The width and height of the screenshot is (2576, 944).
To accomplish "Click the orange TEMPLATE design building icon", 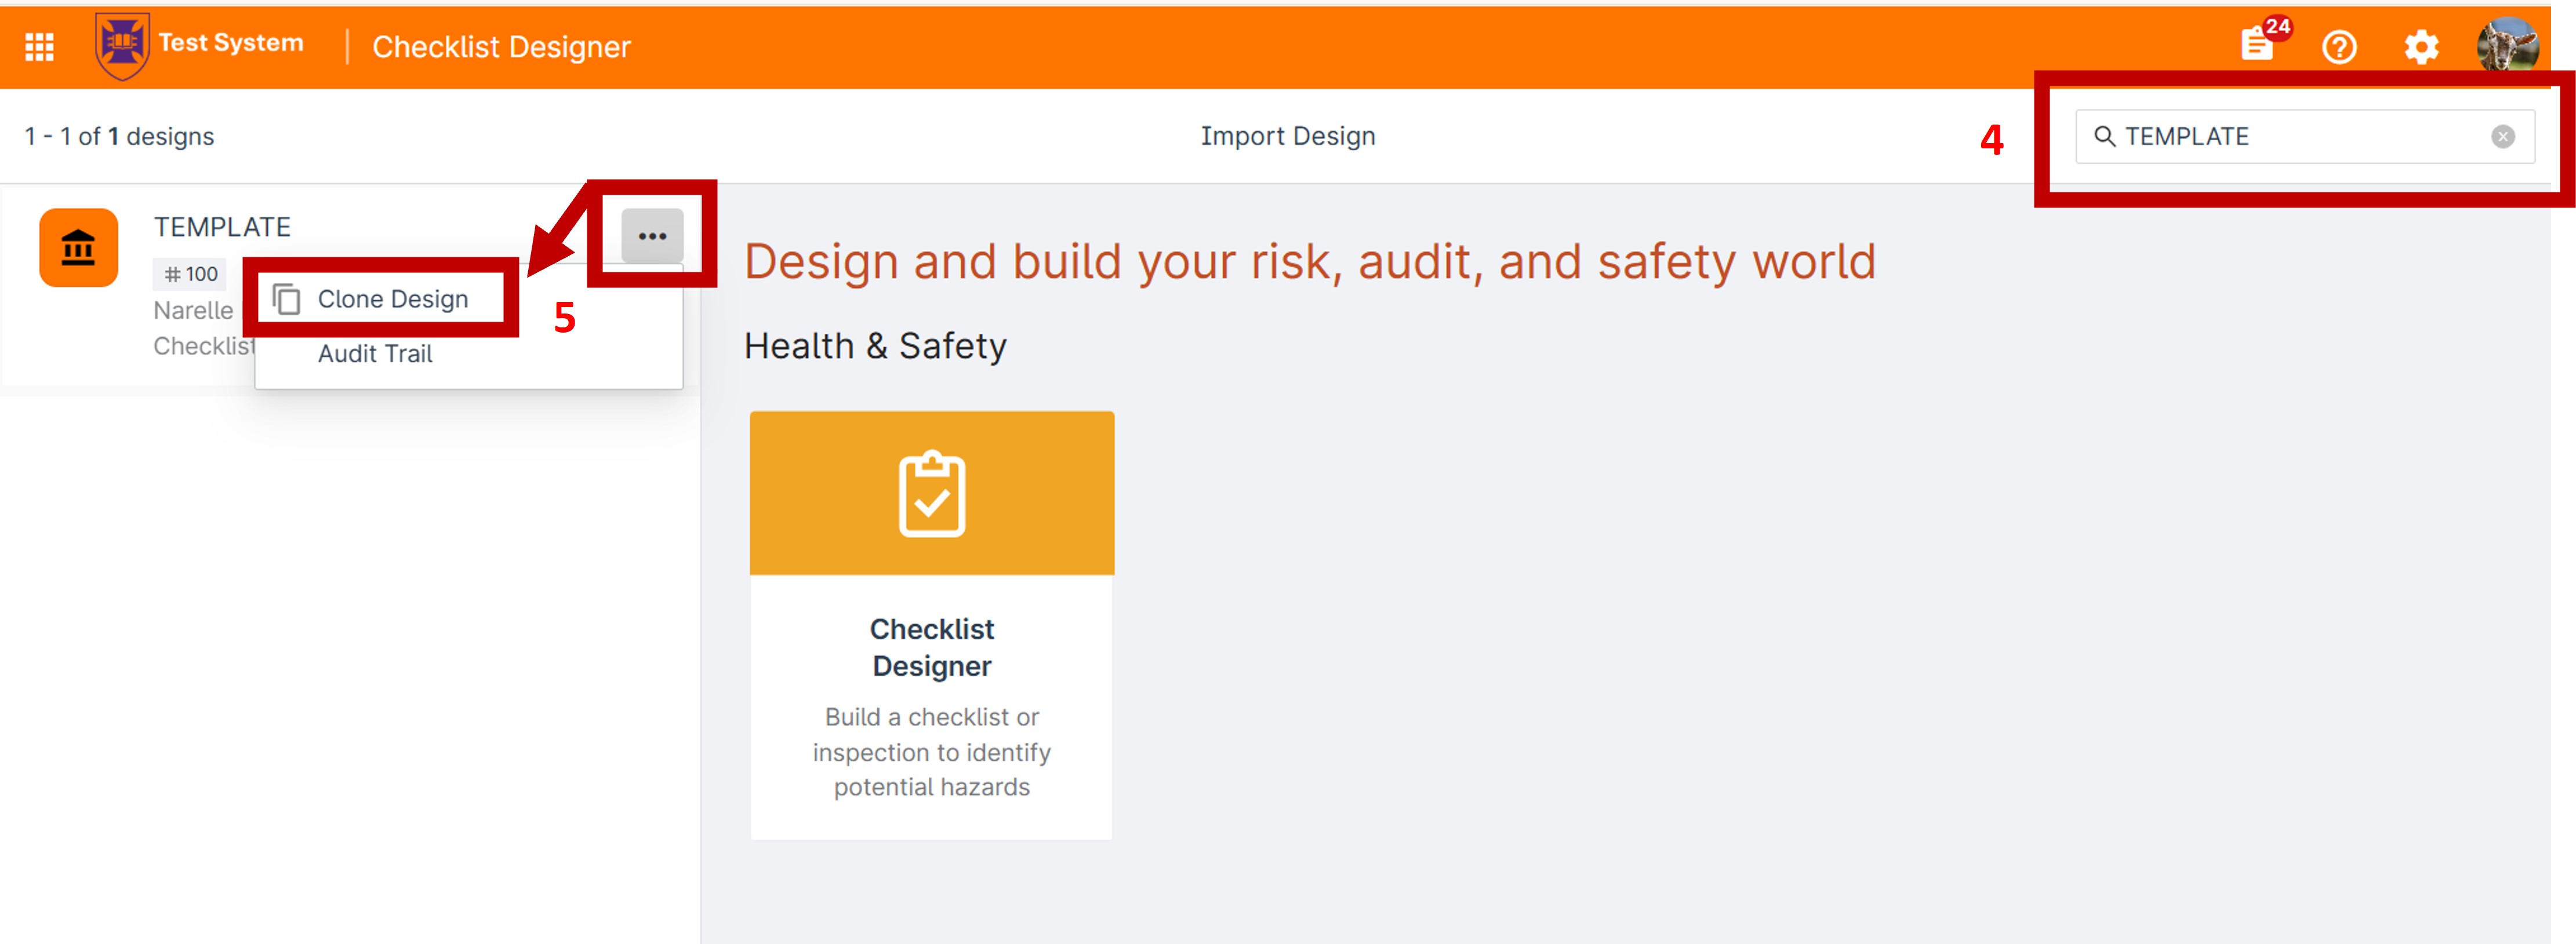I will tap(79, 247).
